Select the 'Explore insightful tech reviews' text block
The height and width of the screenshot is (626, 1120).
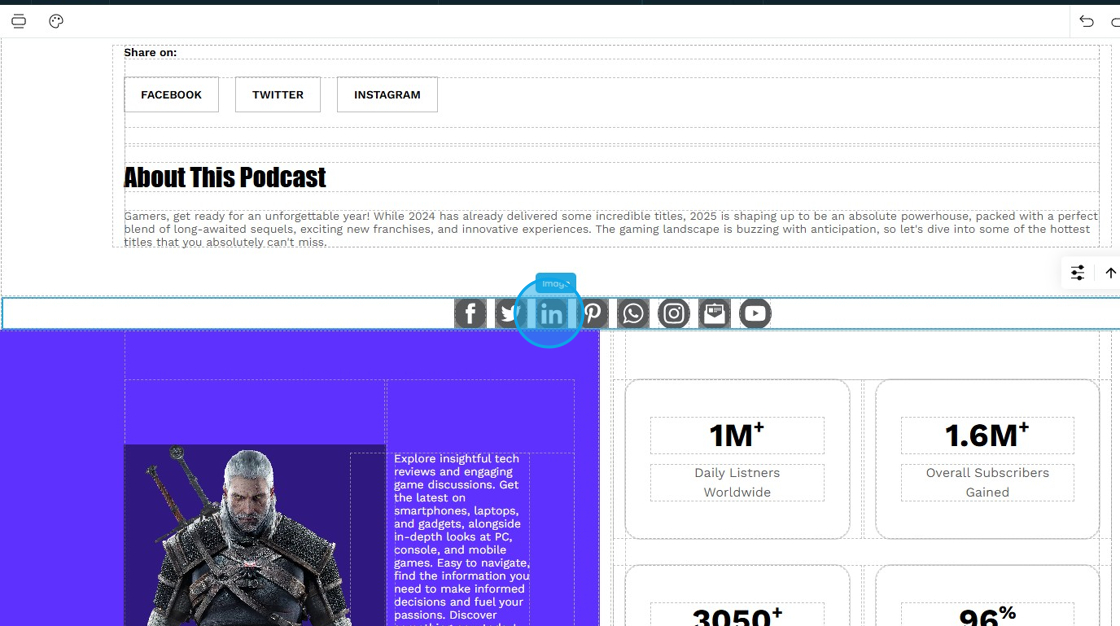[x=462, y=540]
